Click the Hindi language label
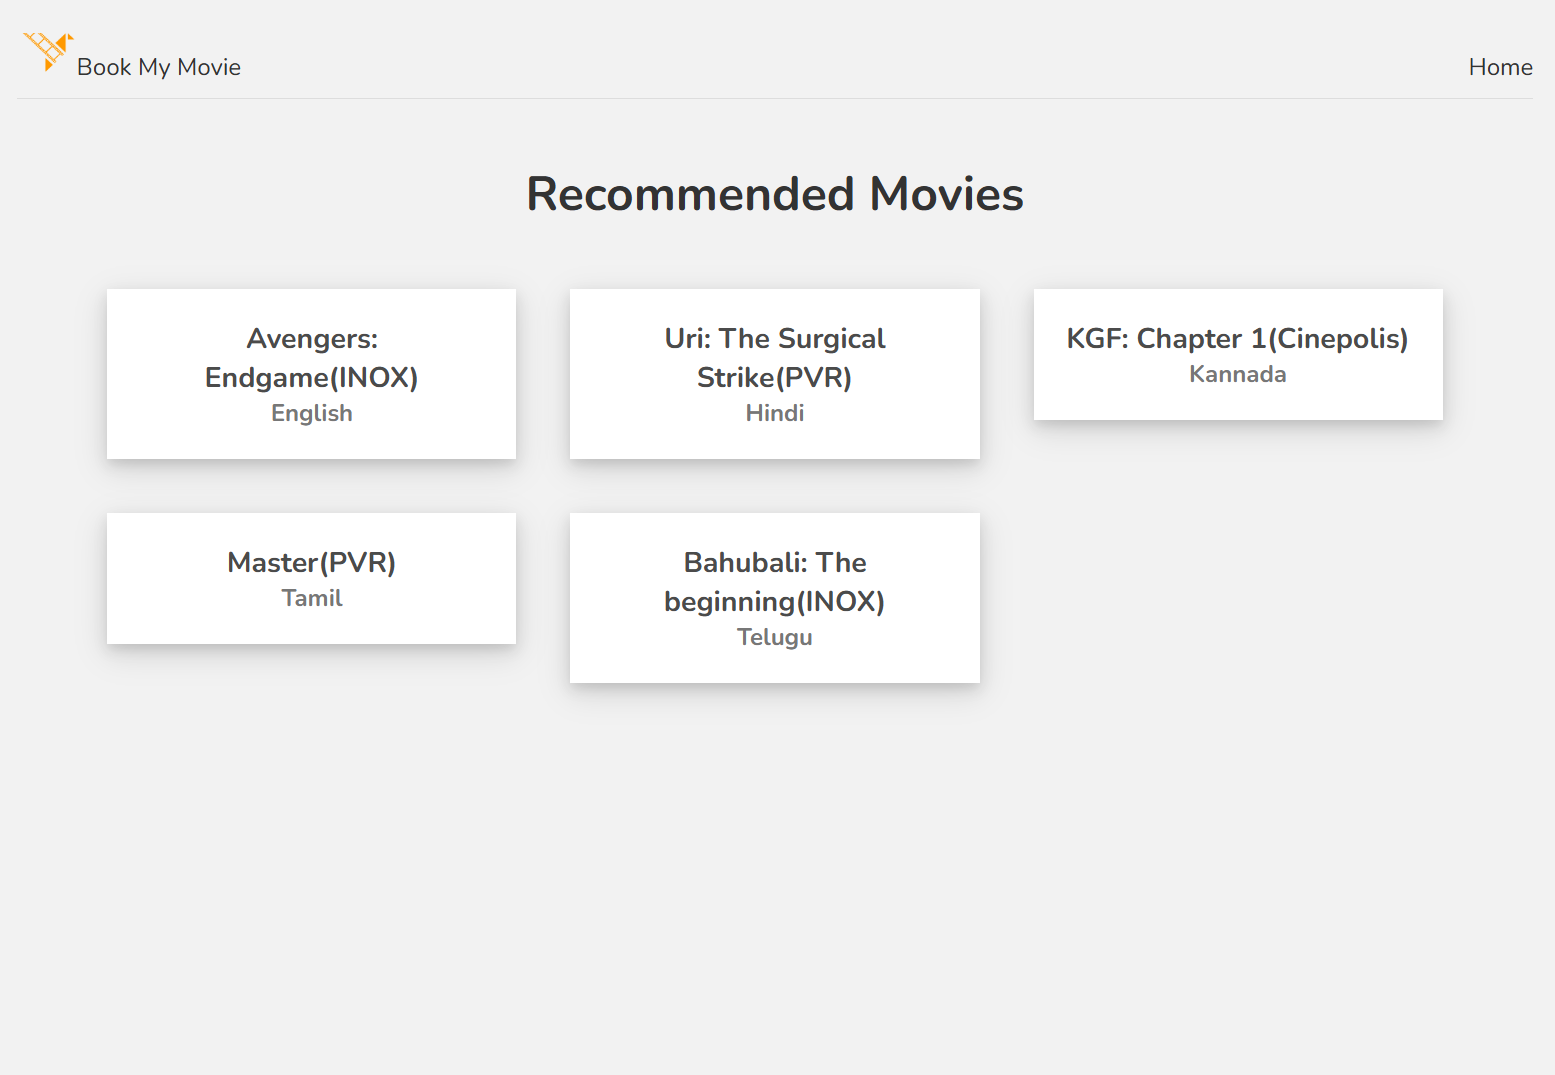The width and height of the screenshot is (1555, 1075). point(775,413)
